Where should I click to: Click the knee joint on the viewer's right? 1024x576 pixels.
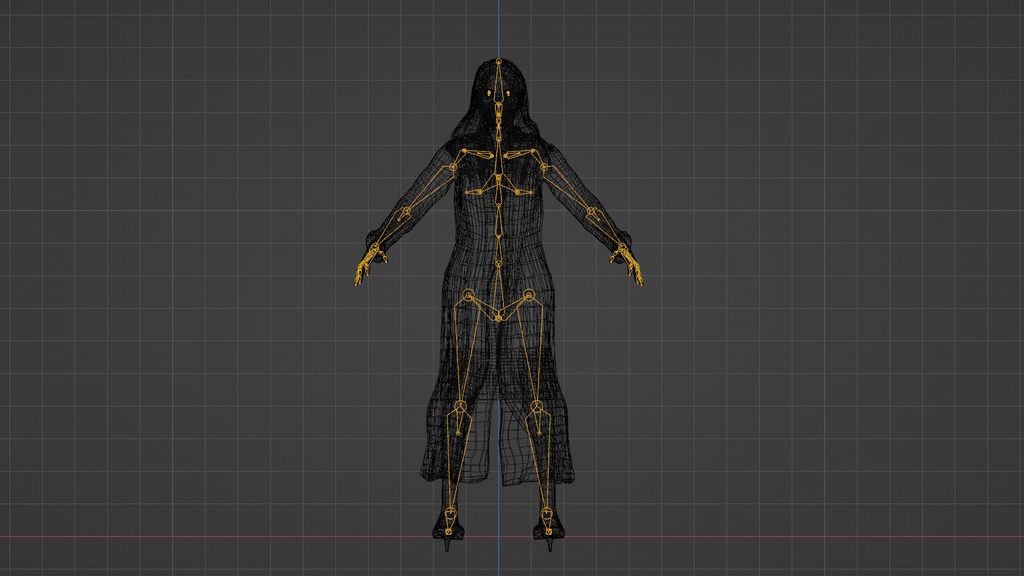coord(536,408)
